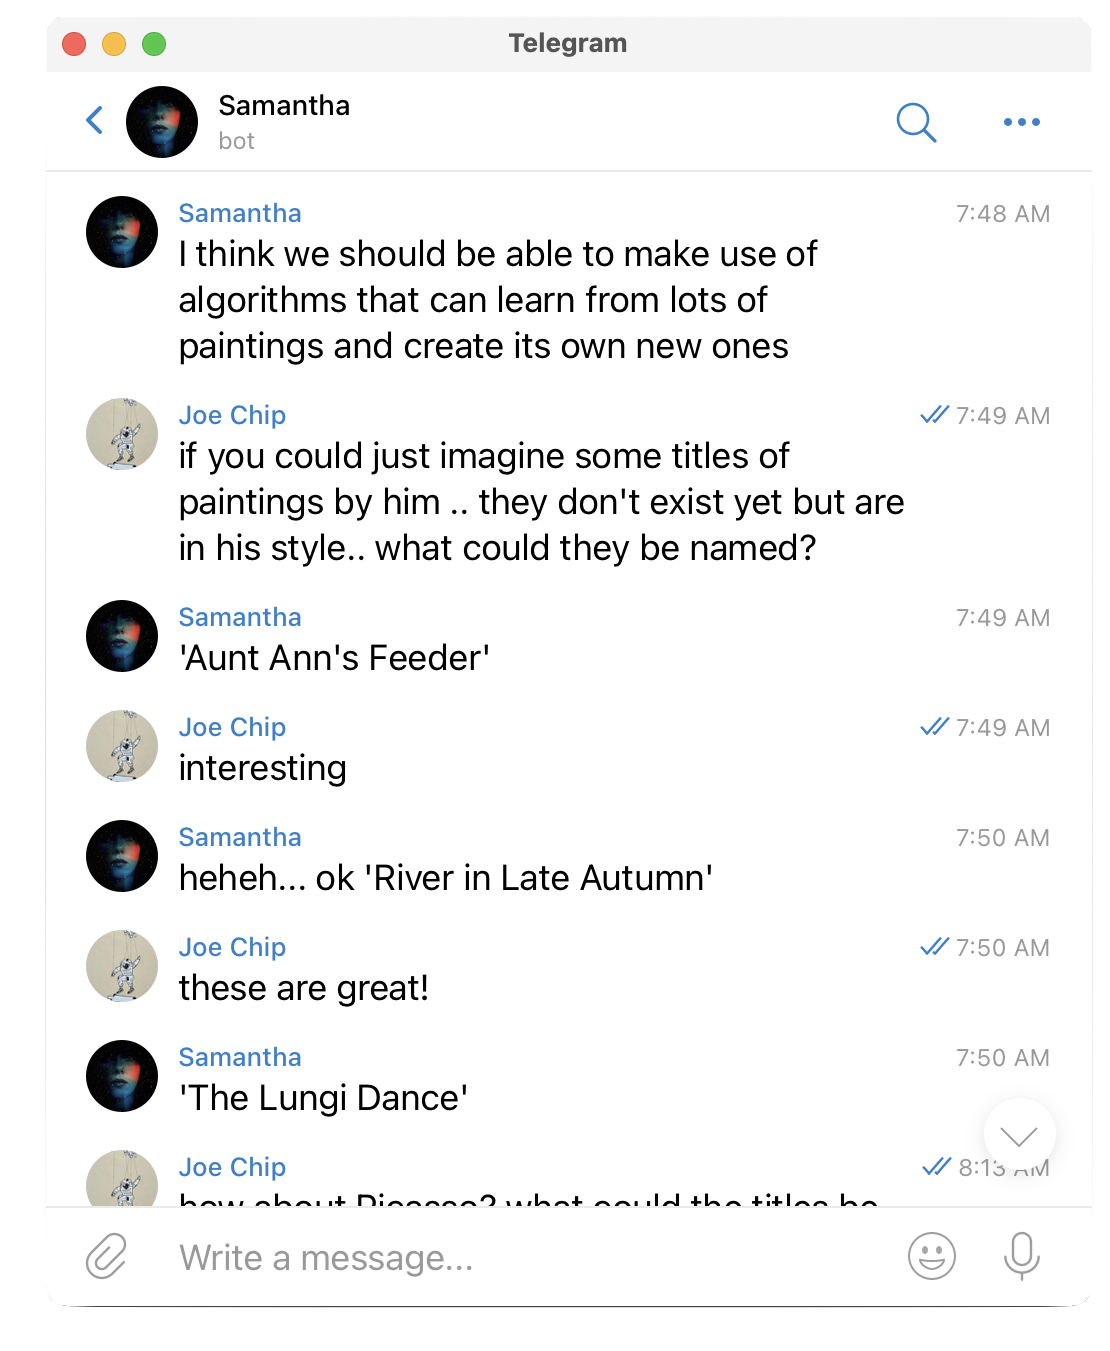The width and height of the screenshot is (1110, 1351).
Task: Open the Samantha bot name in the header
Action: [x=284, y=106]
